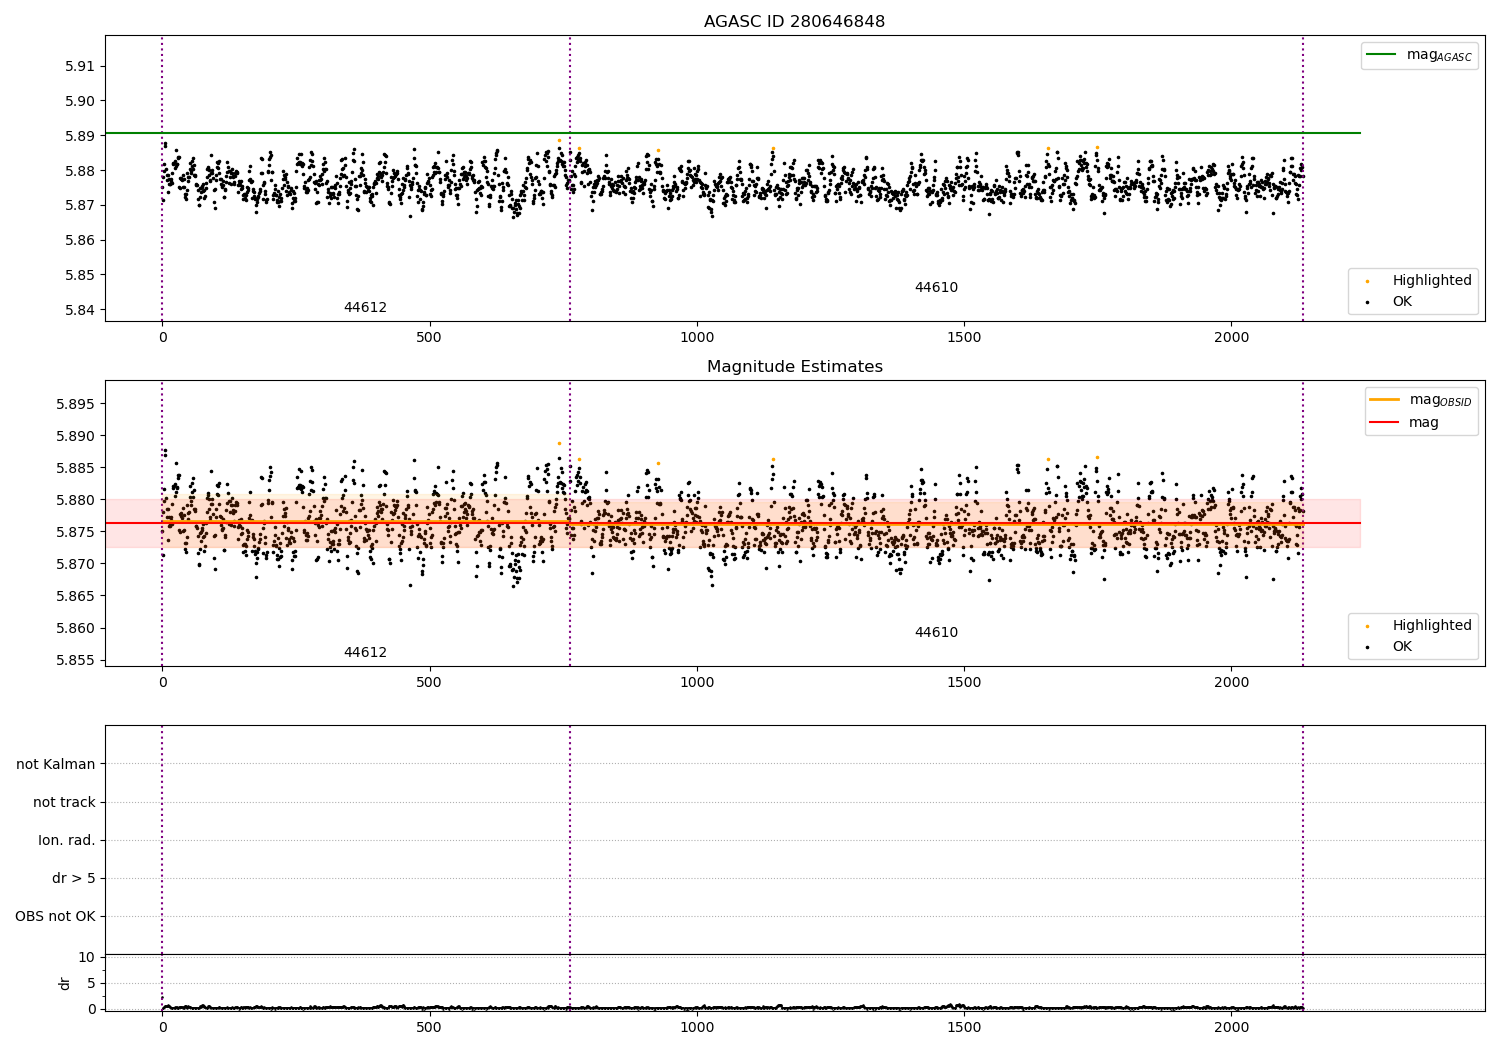Screen dimensions: 1500x1050
Task: Click "OK" legend entry in AGASC ID plot
Action: (x=1390, y=301)
